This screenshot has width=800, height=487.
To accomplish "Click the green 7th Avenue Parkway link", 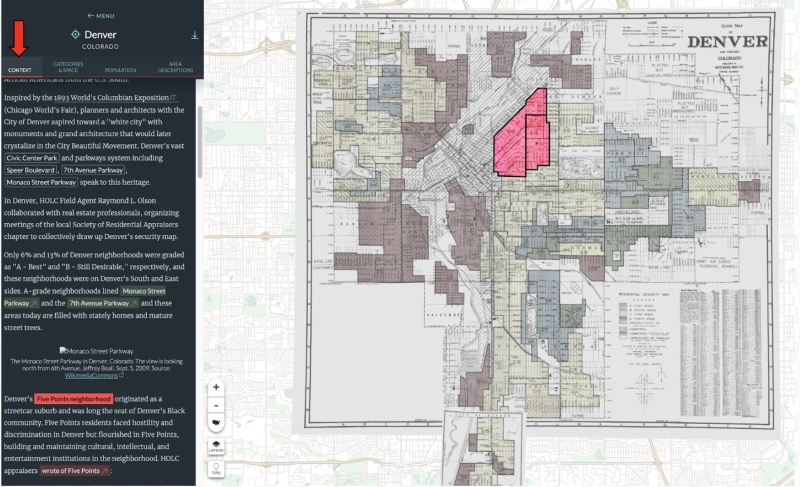I will [x=103, y=303].
